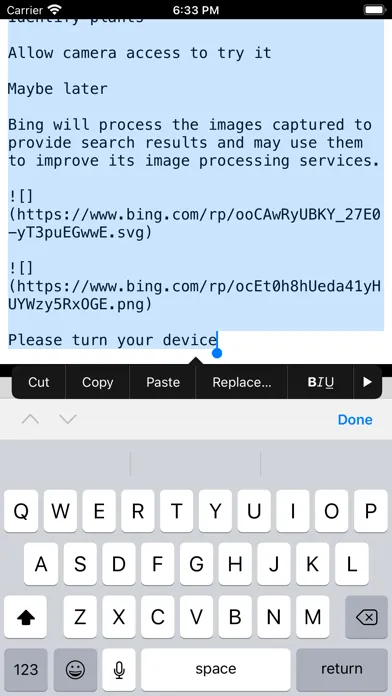Tap the backspace delete key
The height and width of the screenshot is (696, 392).
366,617
